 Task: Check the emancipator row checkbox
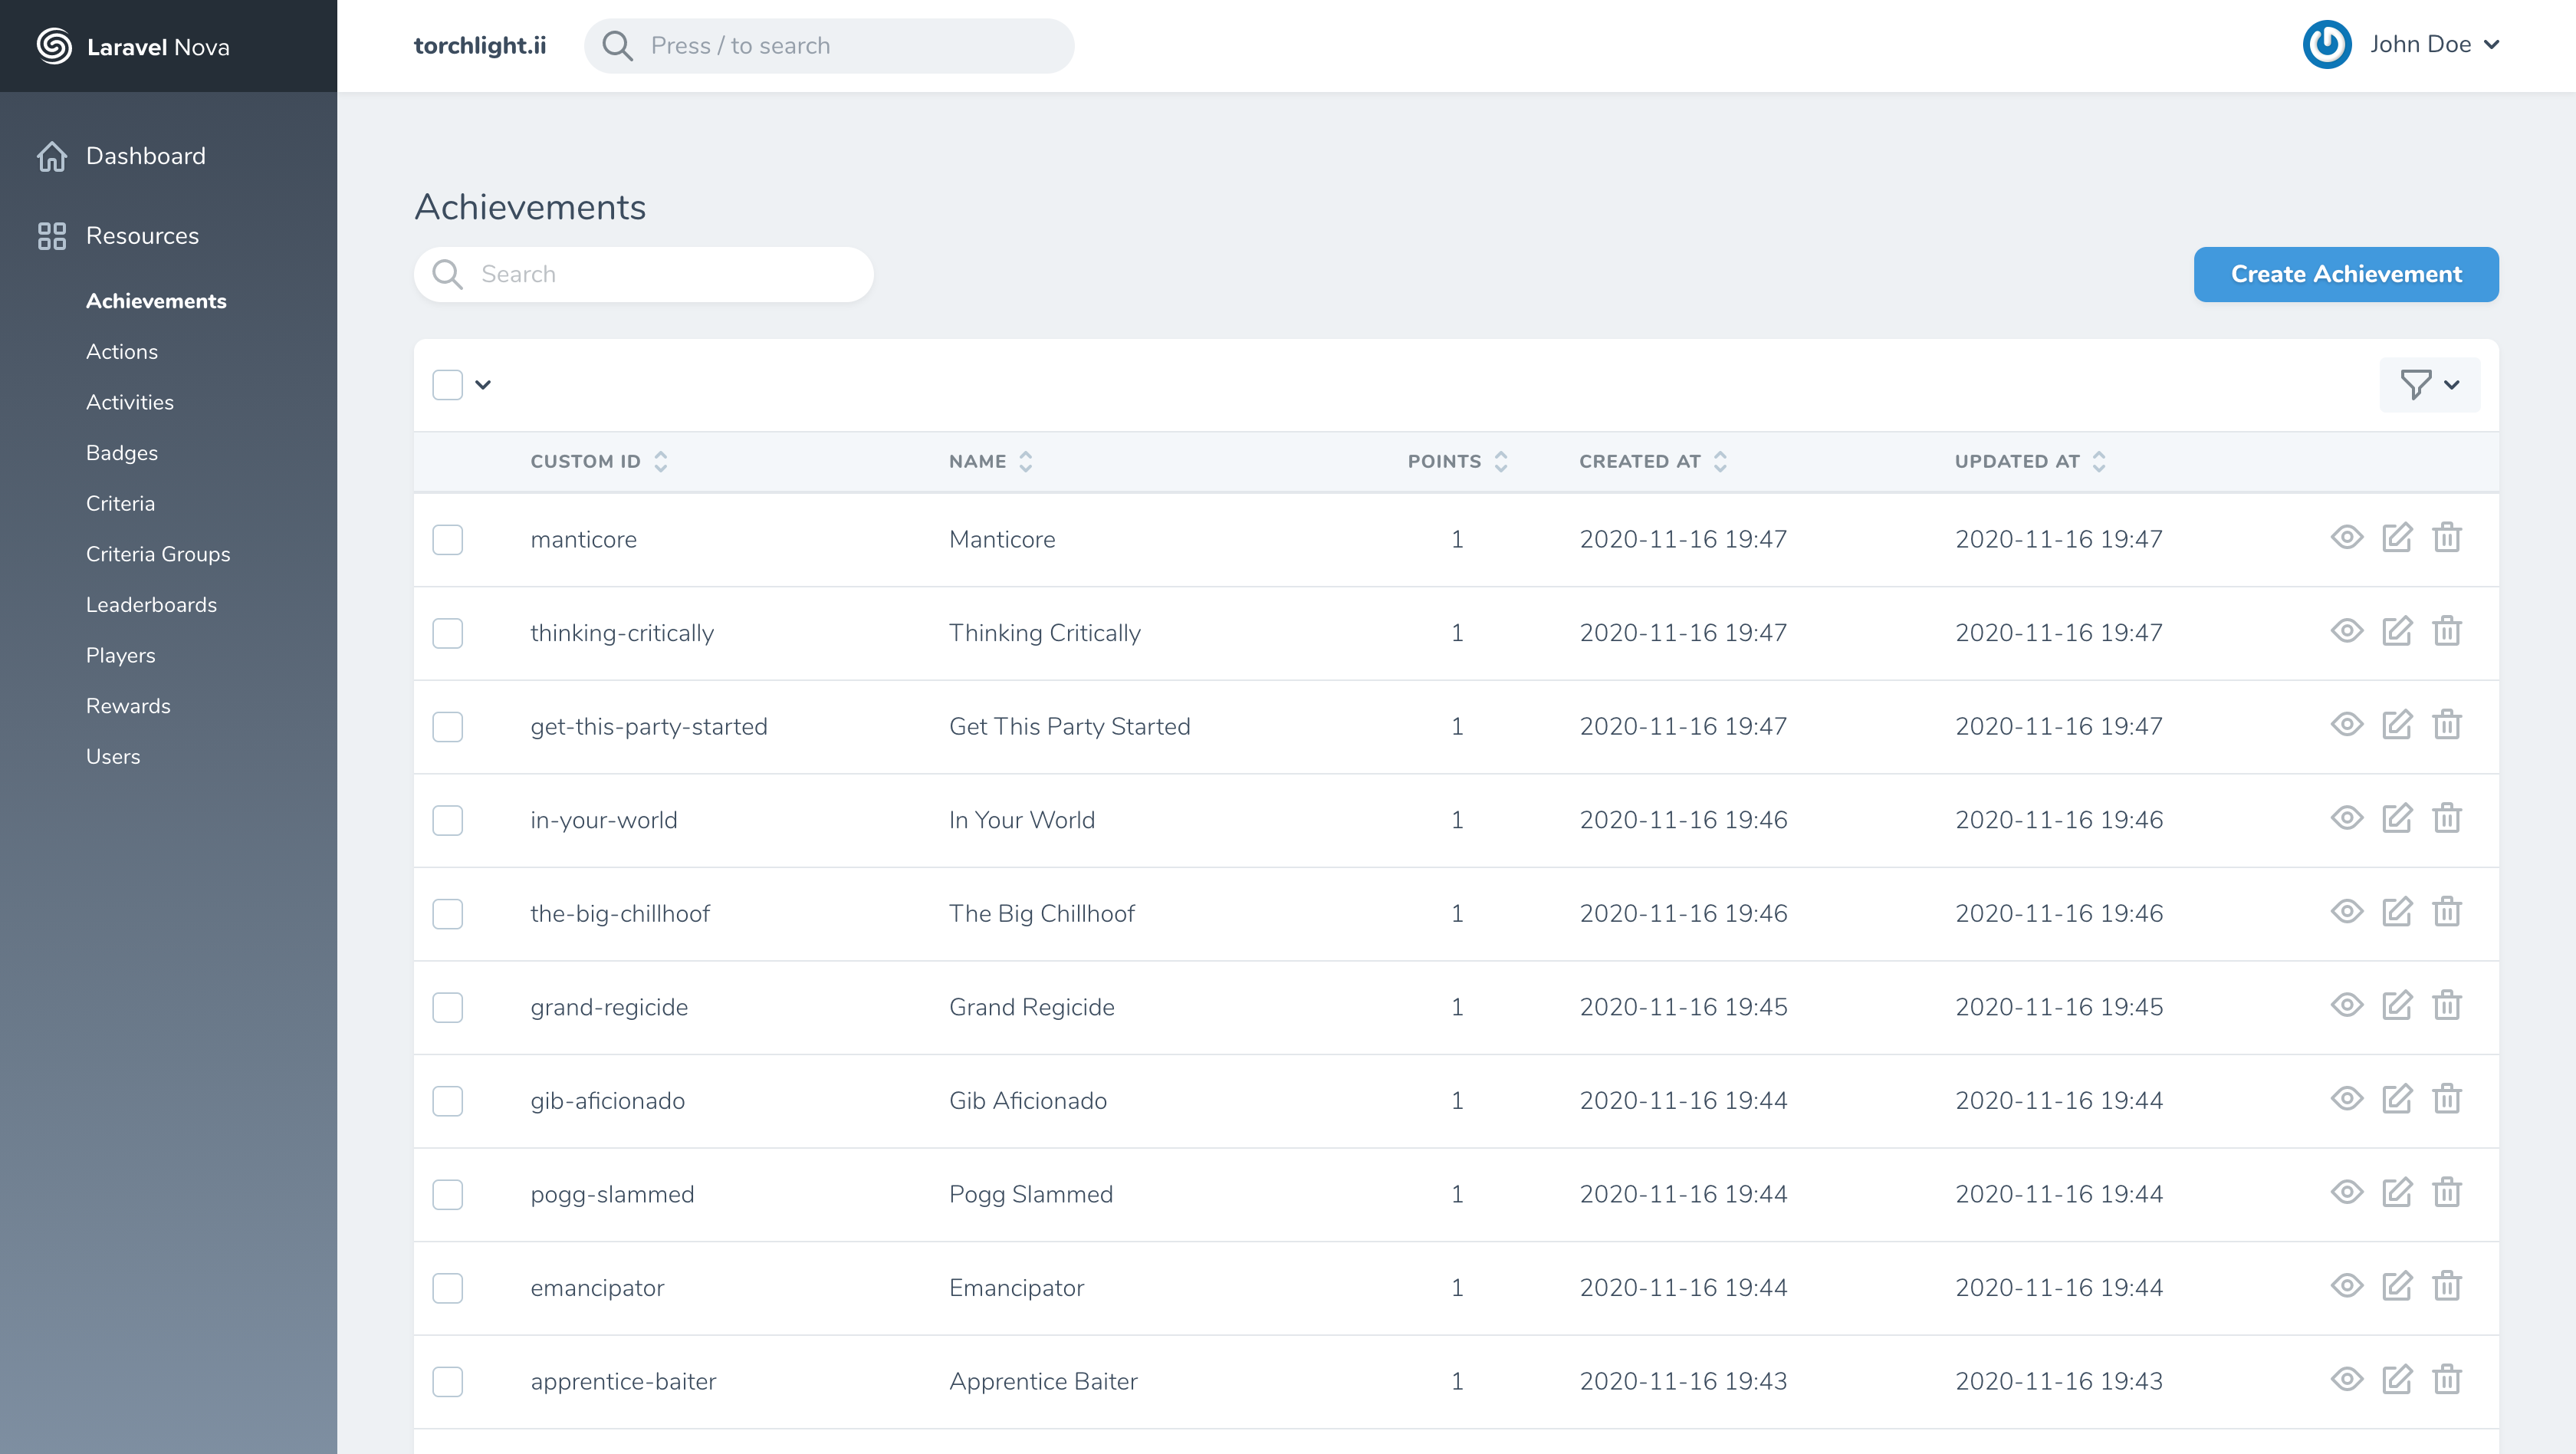[447, 1288]
